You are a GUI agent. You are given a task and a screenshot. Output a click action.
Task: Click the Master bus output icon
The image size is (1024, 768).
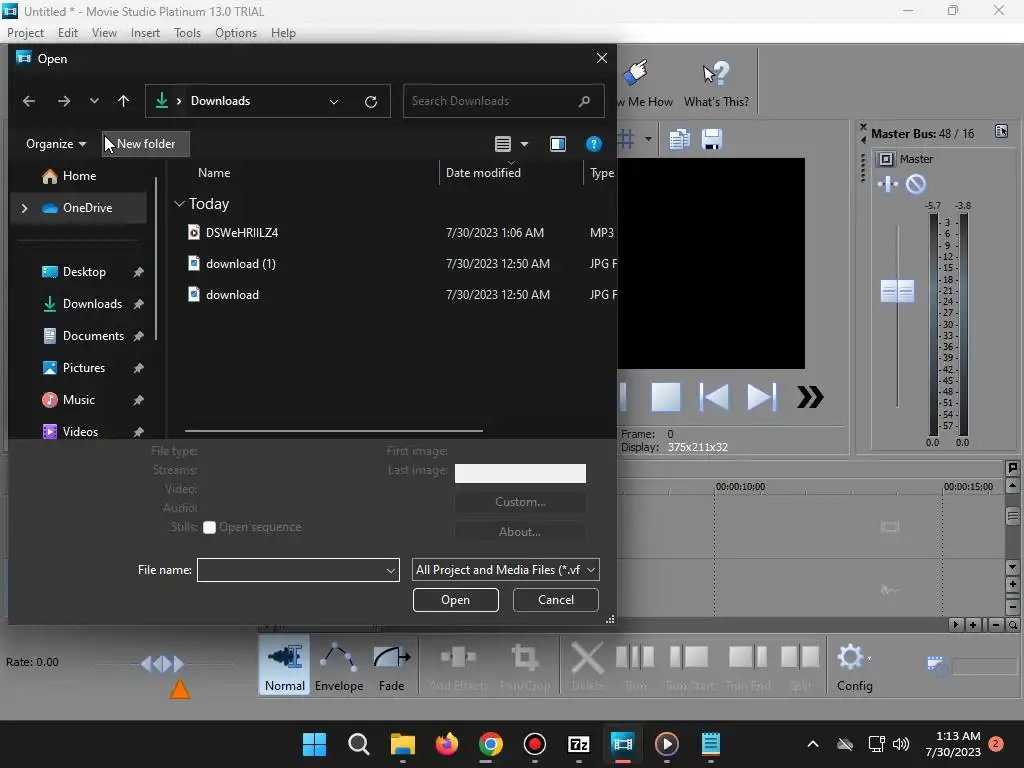pos(886,159)
